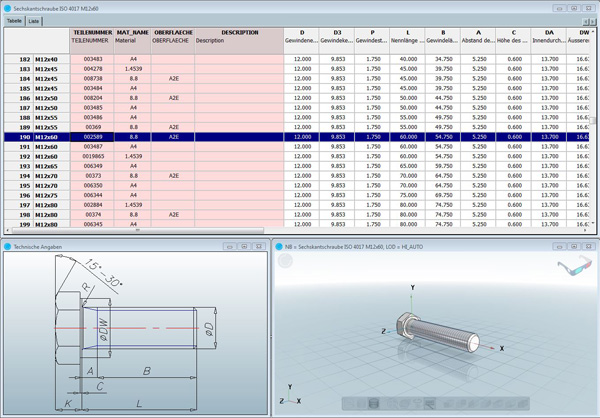
Task: Switch to the Liste tab
Action: click(34, 20)
